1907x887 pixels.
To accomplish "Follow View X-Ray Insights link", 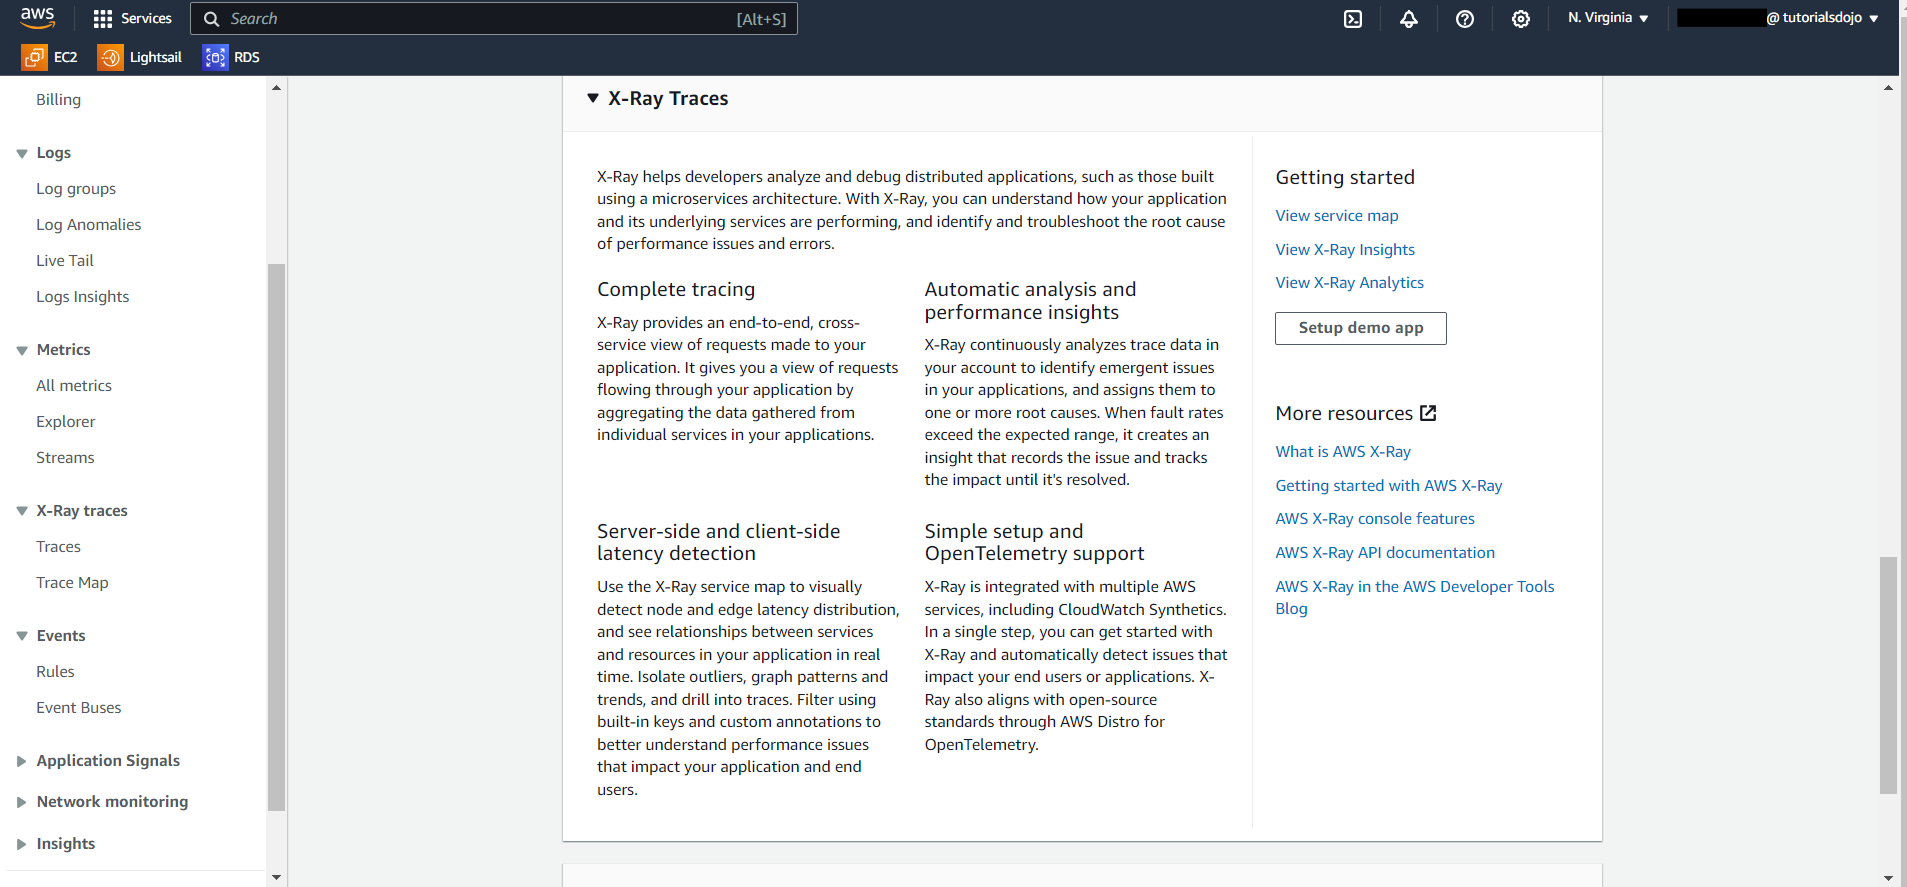I will click(1345, 250).
